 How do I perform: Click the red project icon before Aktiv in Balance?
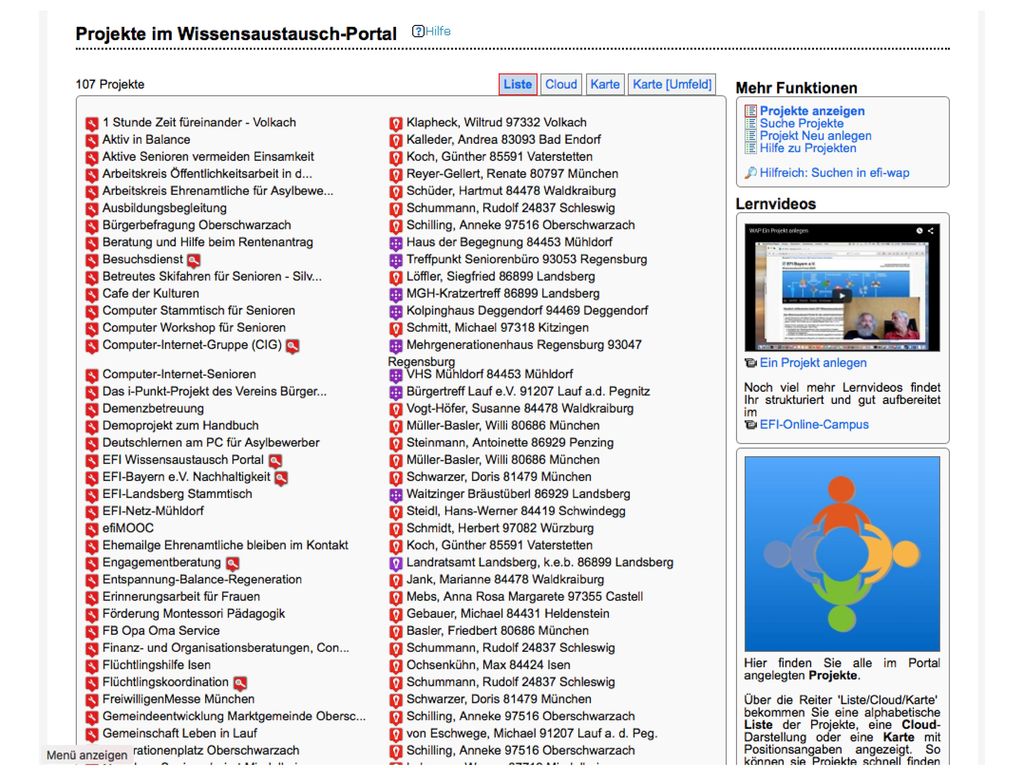[91, 140]
